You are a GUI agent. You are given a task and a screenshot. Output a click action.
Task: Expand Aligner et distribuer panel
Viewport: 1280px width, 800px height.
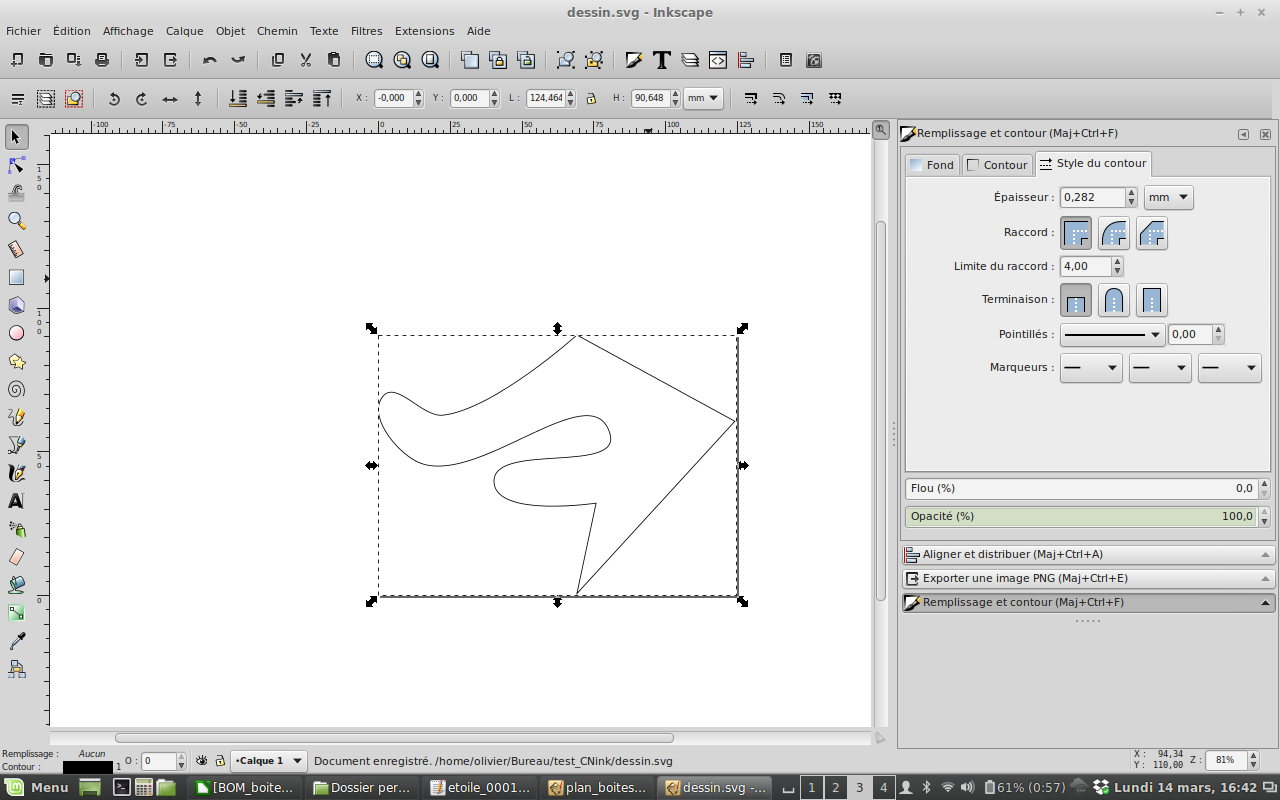(1088, 554)
